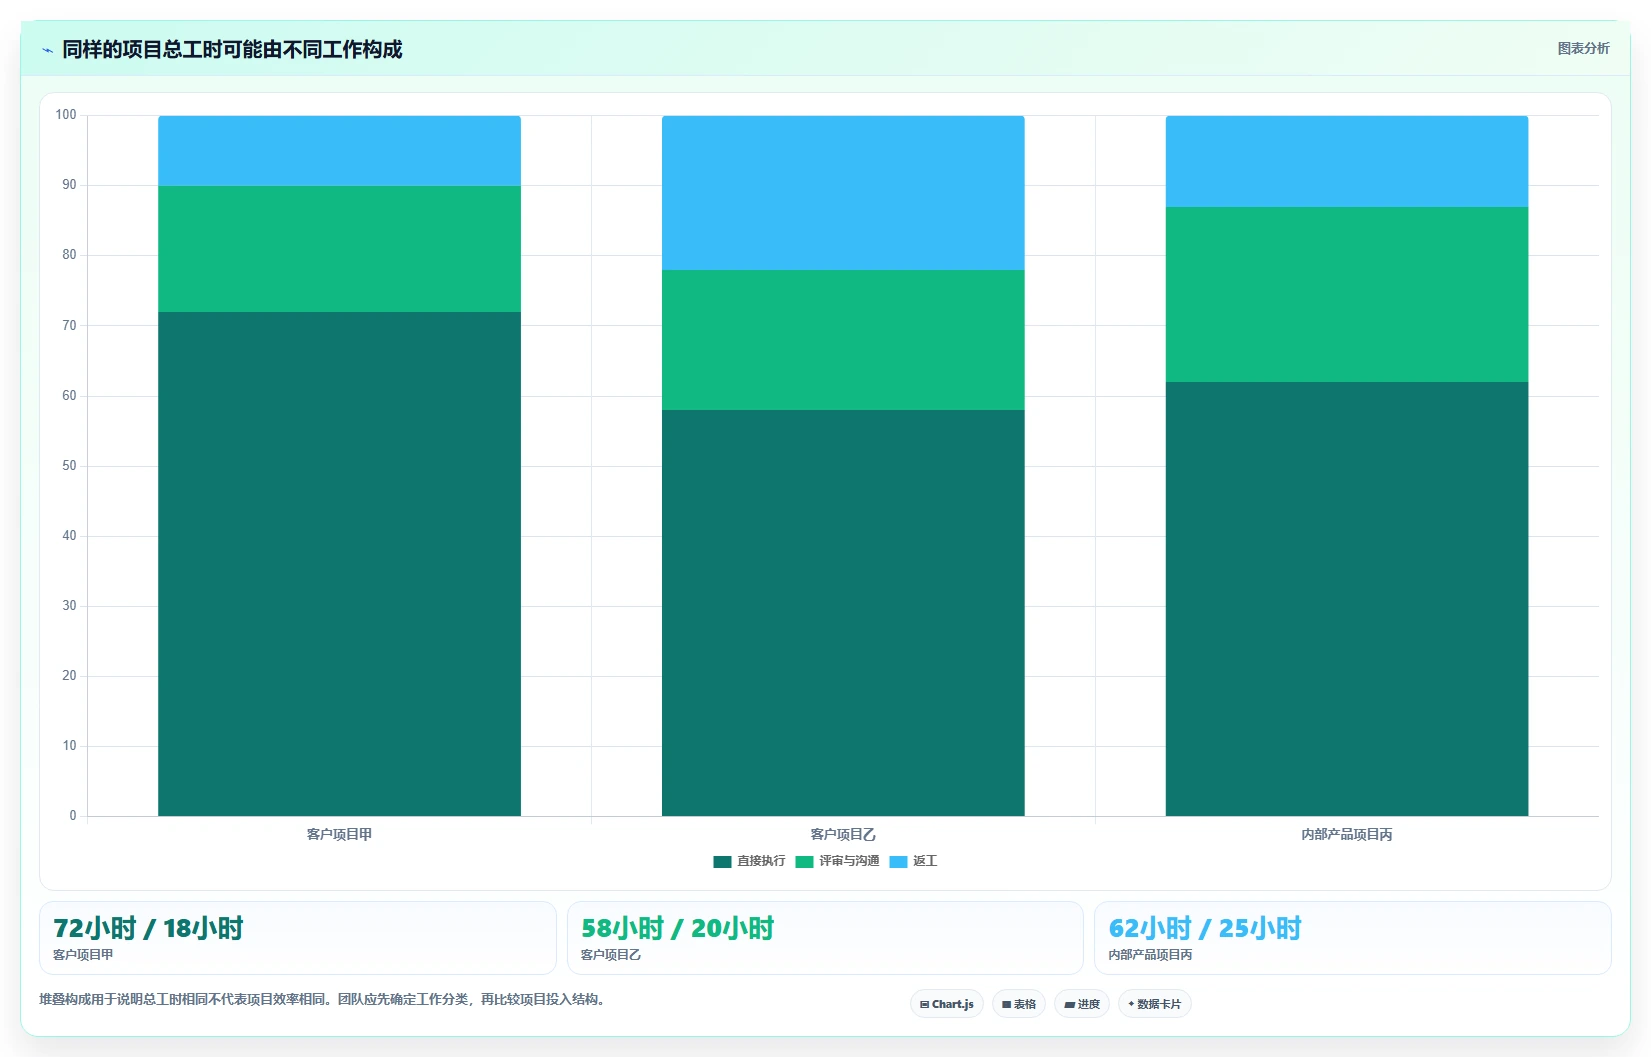1651x1057 pixels.
Task: Click the blue 返工 segment of 客户项目甲
Action: click(339, 151)
